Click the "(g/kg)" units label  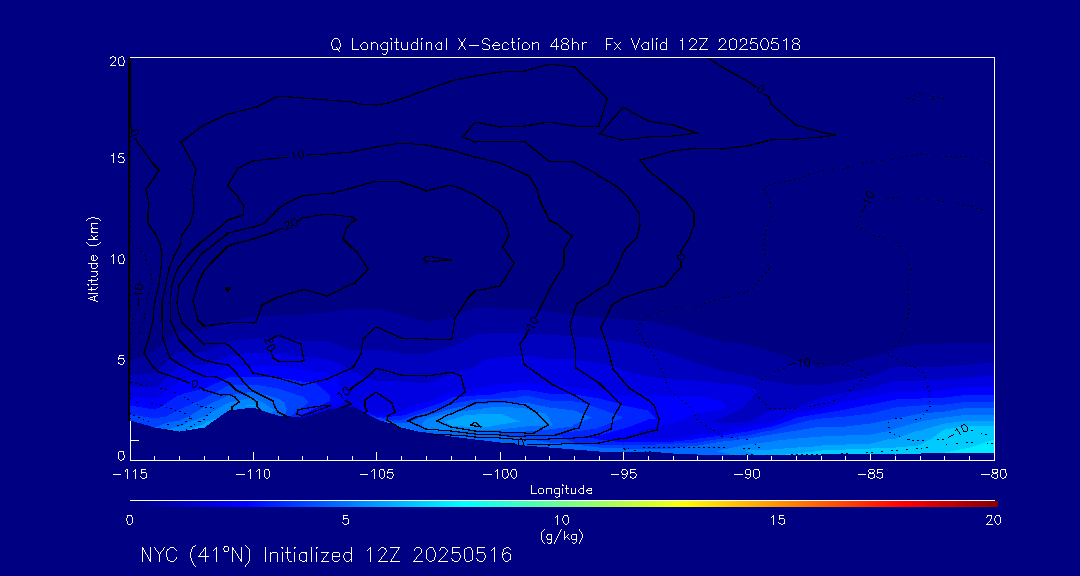pyautogui.click(x=562, y=534)
